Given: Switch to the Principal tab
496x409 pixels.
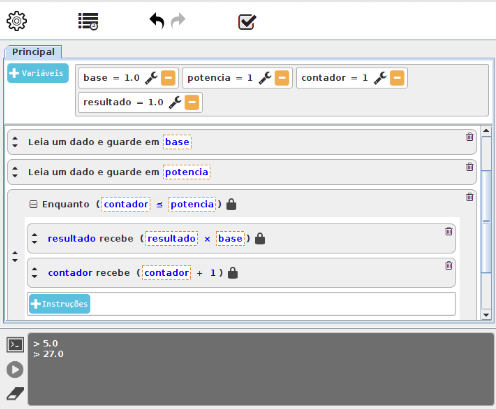Looking at the screenshot, I should (x=33, y=52).
